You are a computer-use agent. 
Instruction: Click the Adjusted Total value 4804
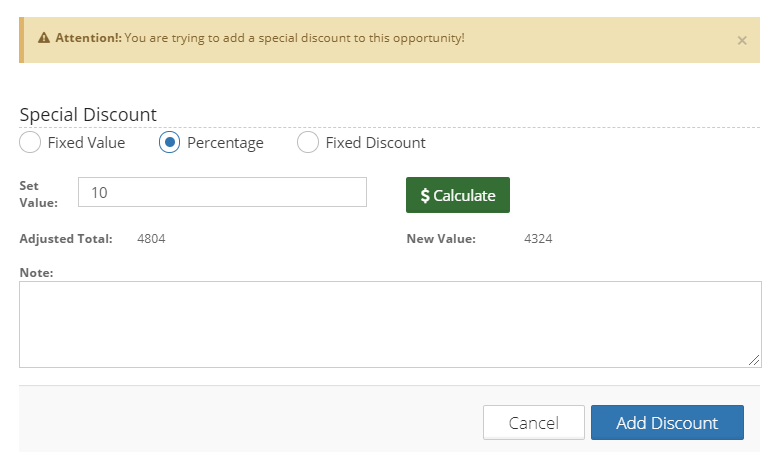[x=151, y=239]
